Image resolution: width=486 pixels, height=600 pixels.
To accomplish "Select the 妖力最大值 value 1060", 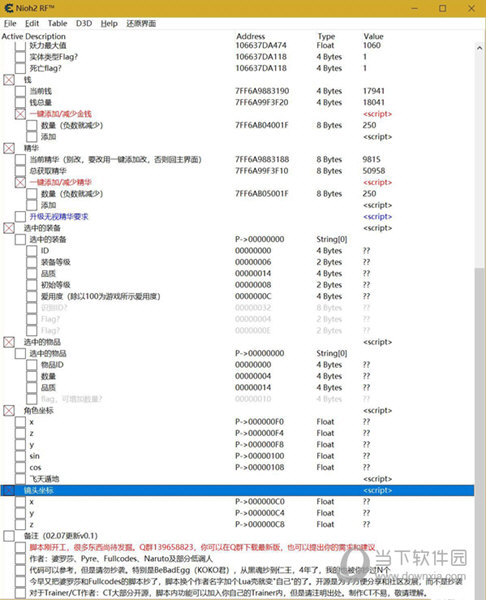I will point(372,46).
